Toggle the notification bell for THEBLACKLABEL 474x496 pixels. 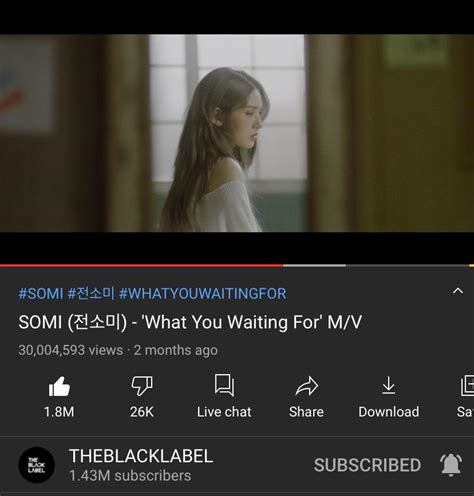[451, 465]
